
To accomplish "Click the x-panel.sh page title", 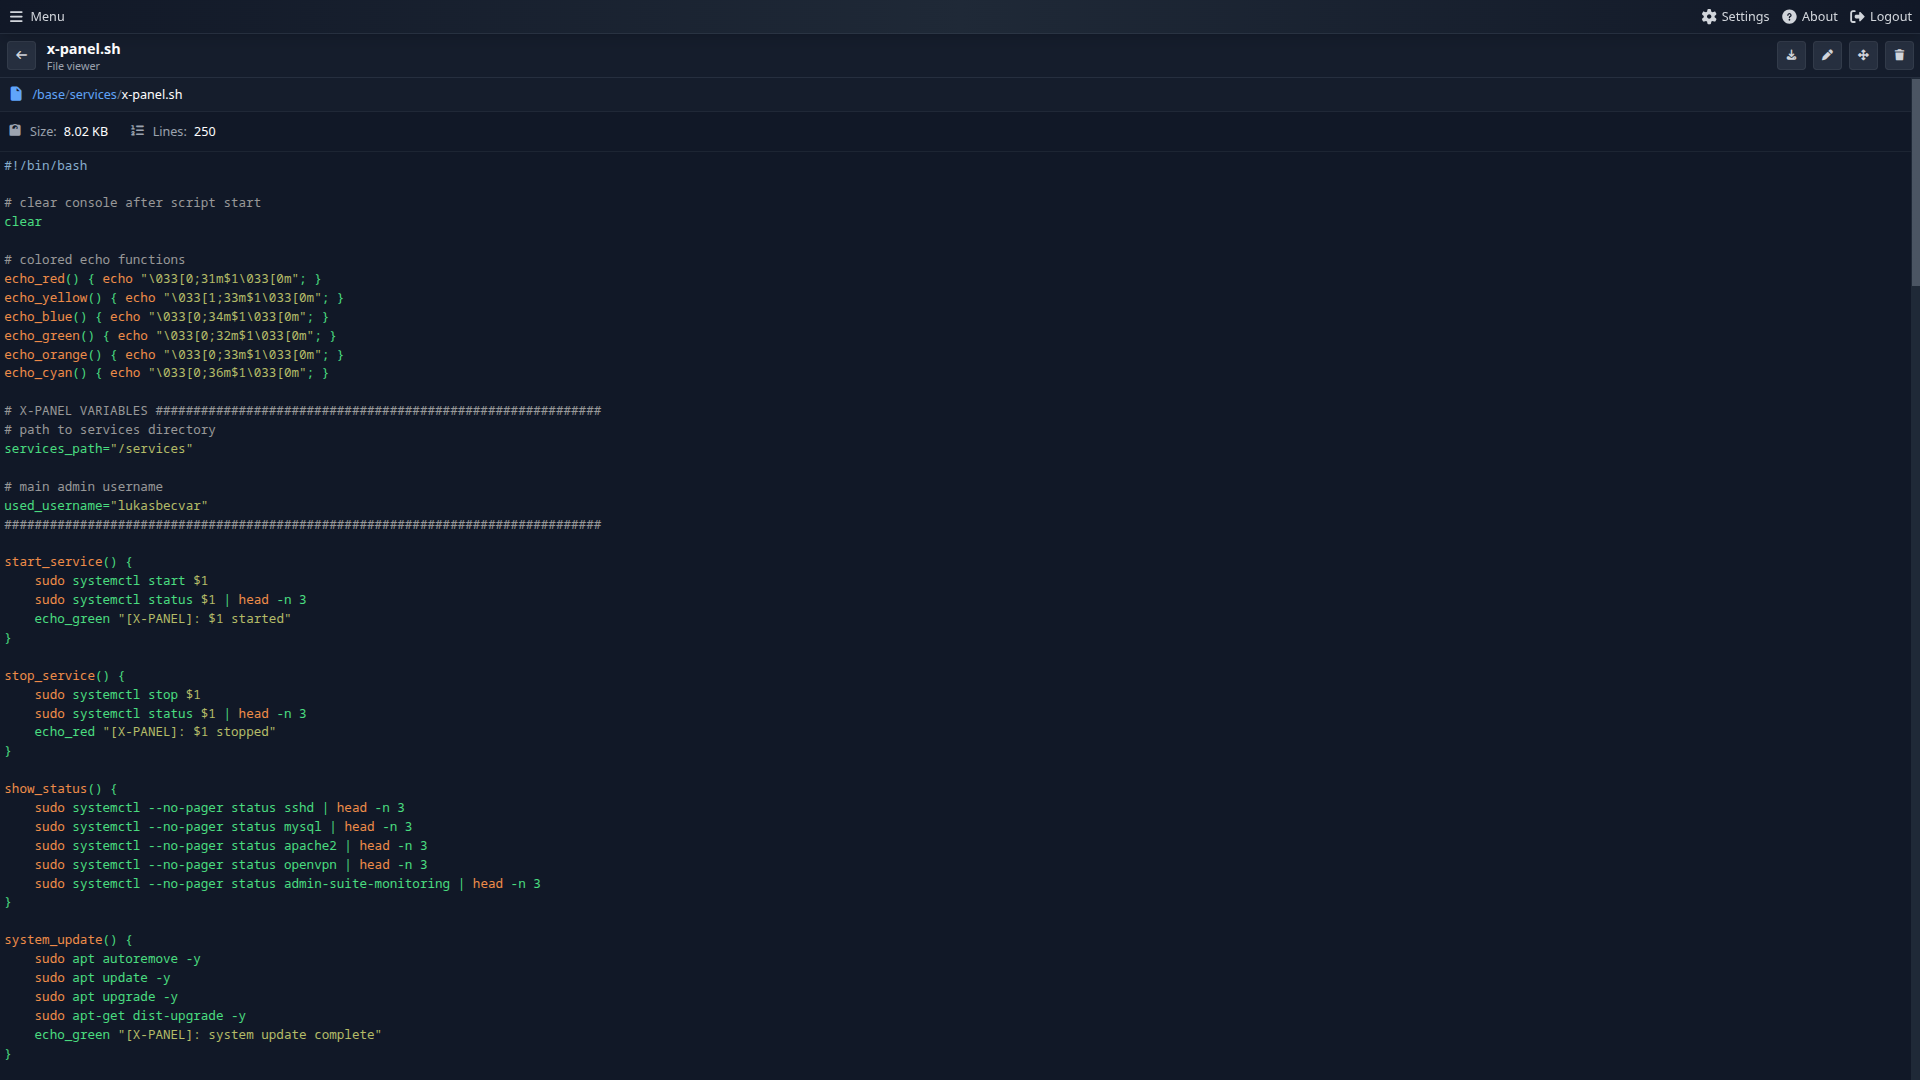I will coord(83,48).
